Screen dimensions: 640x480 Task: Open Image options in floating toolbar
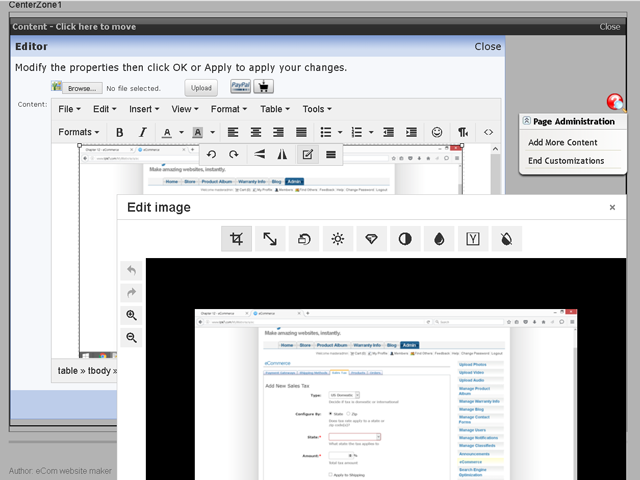coord(331,154)
